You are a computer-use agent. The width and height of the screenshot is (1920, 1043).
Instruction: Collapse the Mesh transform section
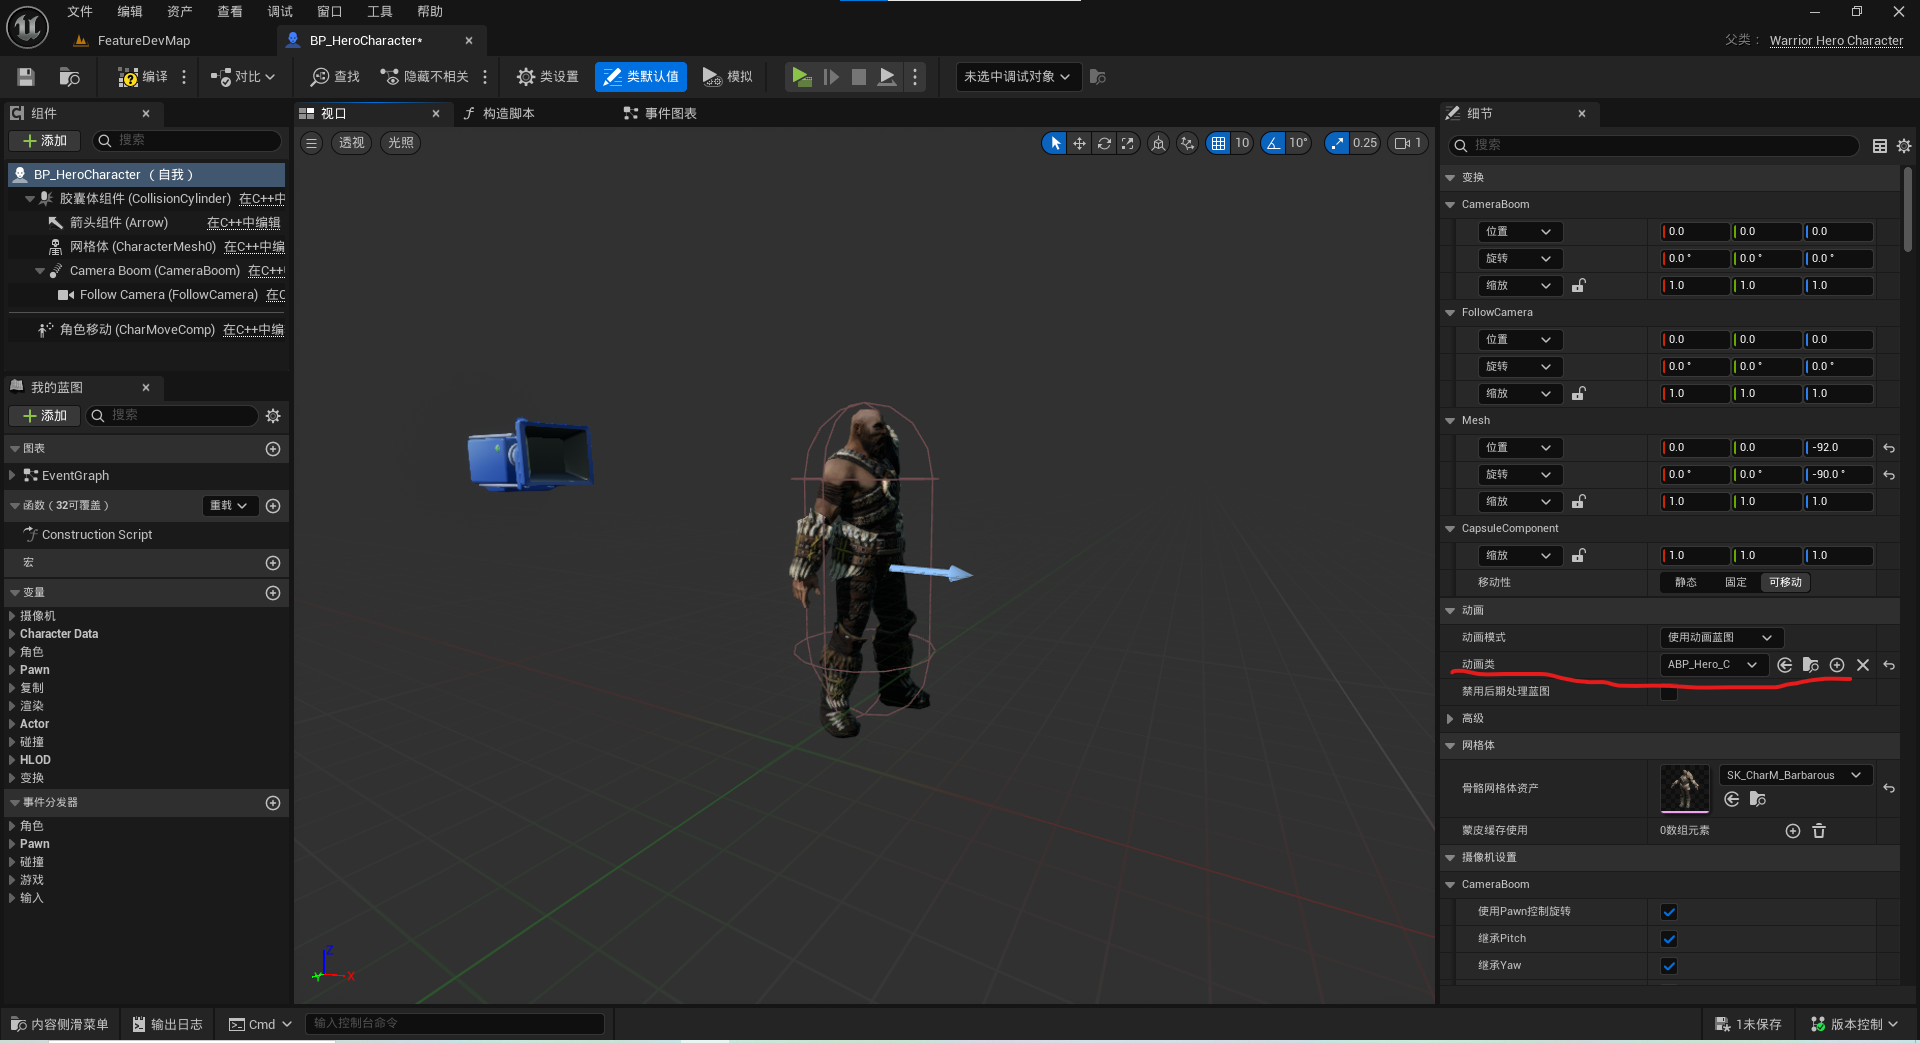tap(1451, 421)
